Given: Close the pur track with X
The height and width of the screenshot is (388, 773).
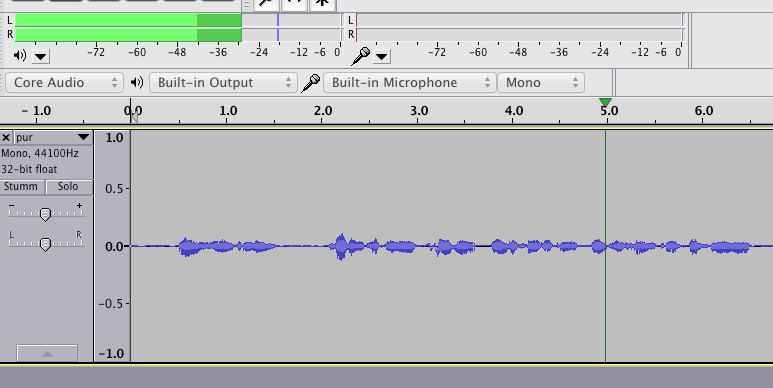Looking at the screenshot, I should [6, 137].
